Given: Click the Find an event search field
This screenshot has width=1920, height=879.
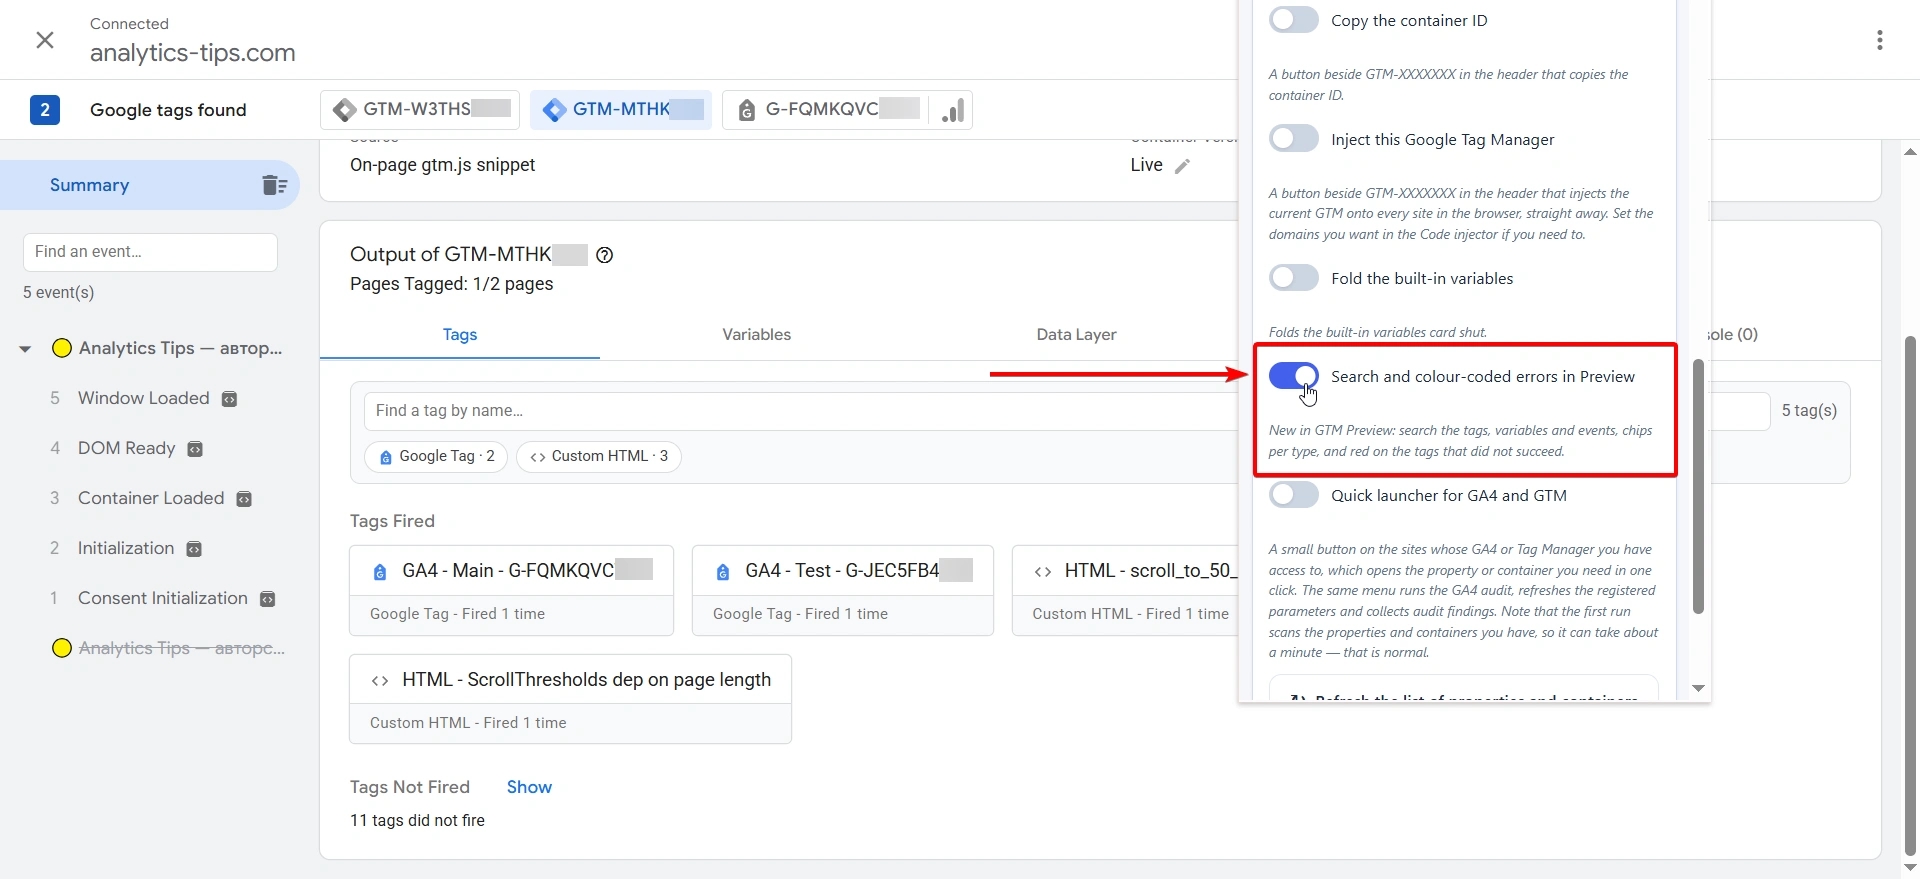Looking at the screenshot, I should tap(150, 252).
